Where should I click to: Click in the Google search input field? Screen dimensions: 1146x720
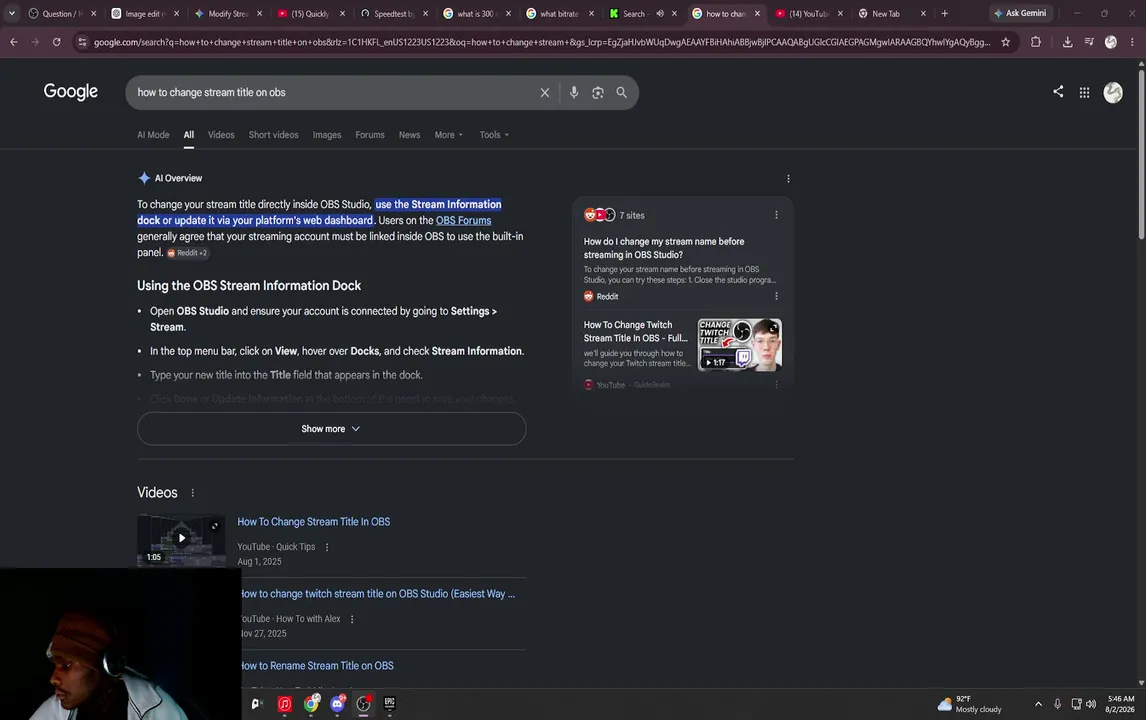coord(333,93)
